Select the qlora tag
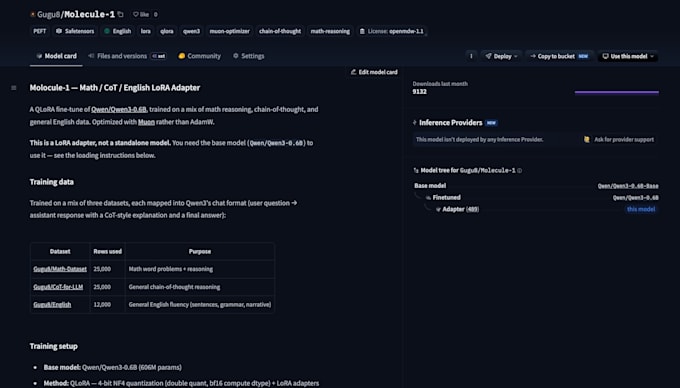 point(167,31)
